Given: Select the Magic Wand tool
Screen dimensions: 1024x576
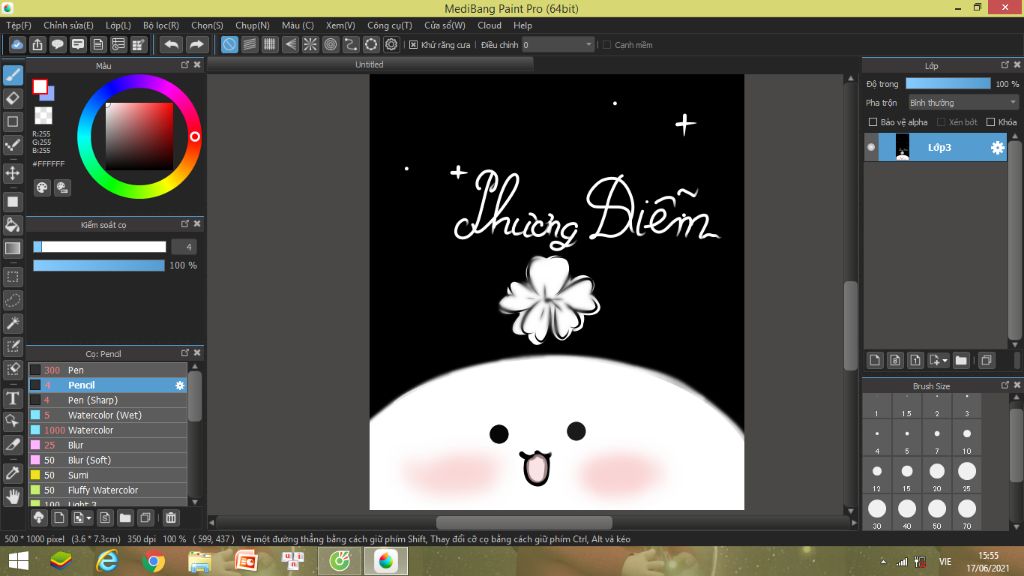Looking at the screenshot, I should (x=12, y=323).
